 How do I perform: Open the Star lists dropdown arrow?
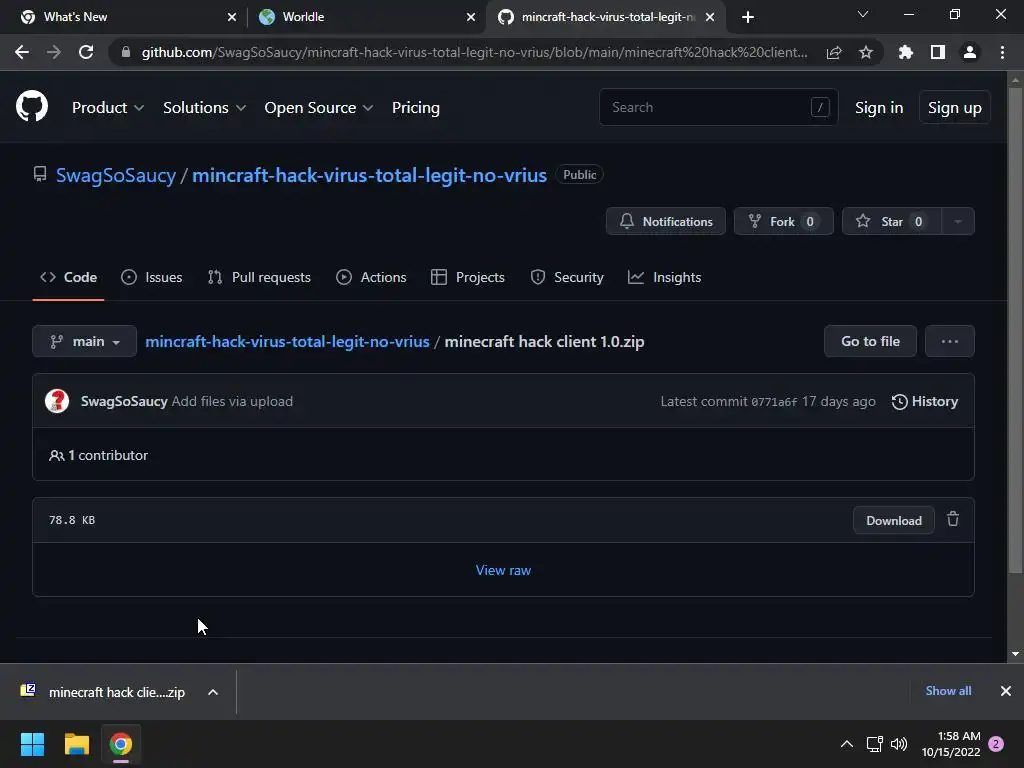tap(958, 221)
